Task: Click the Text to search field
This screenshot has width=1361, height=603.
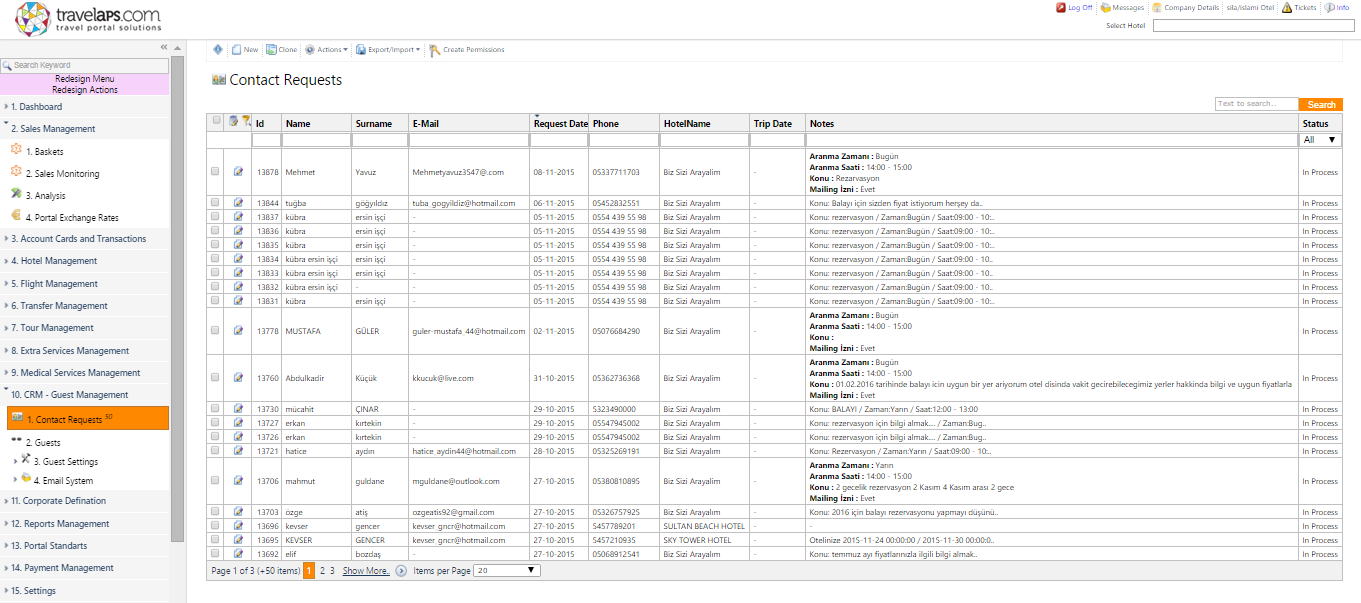Action: tap(1257, 104)
